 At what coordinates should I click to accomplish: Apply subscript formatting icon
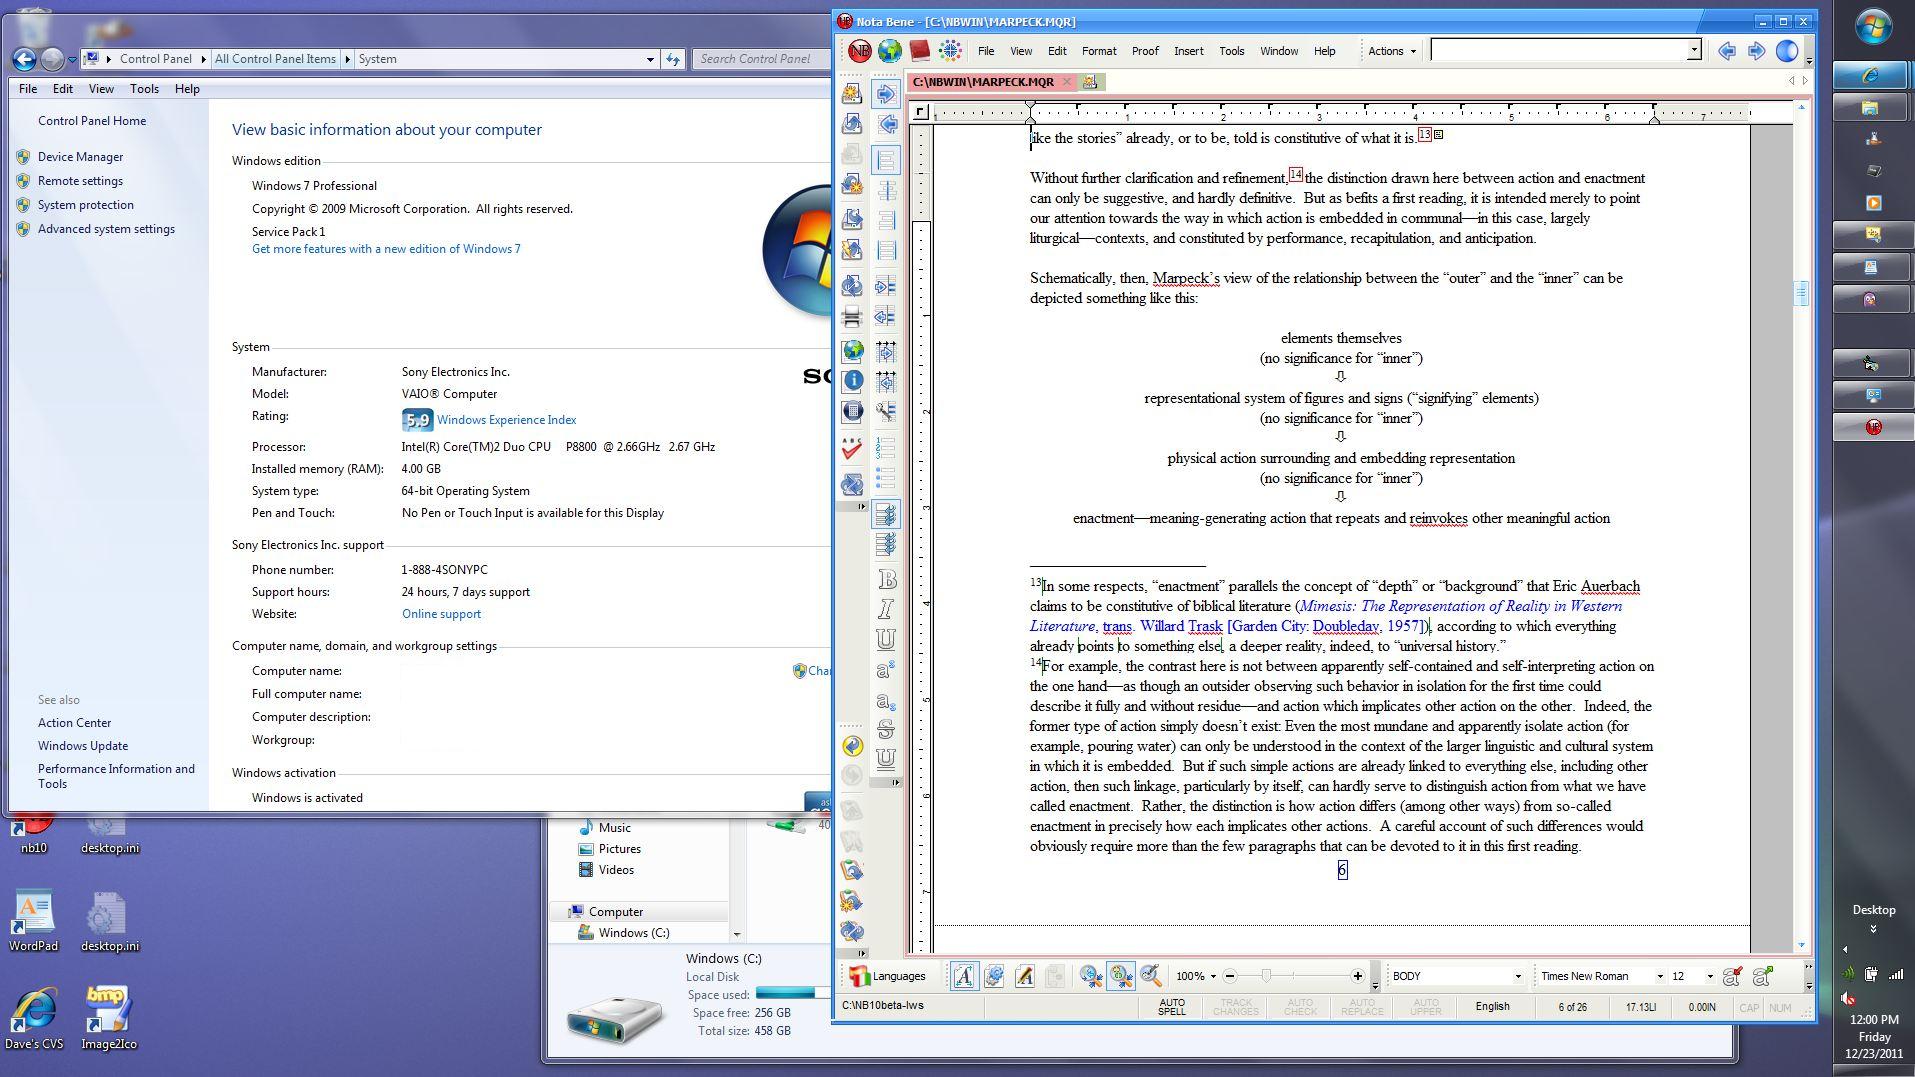click(x=886, y=700)
